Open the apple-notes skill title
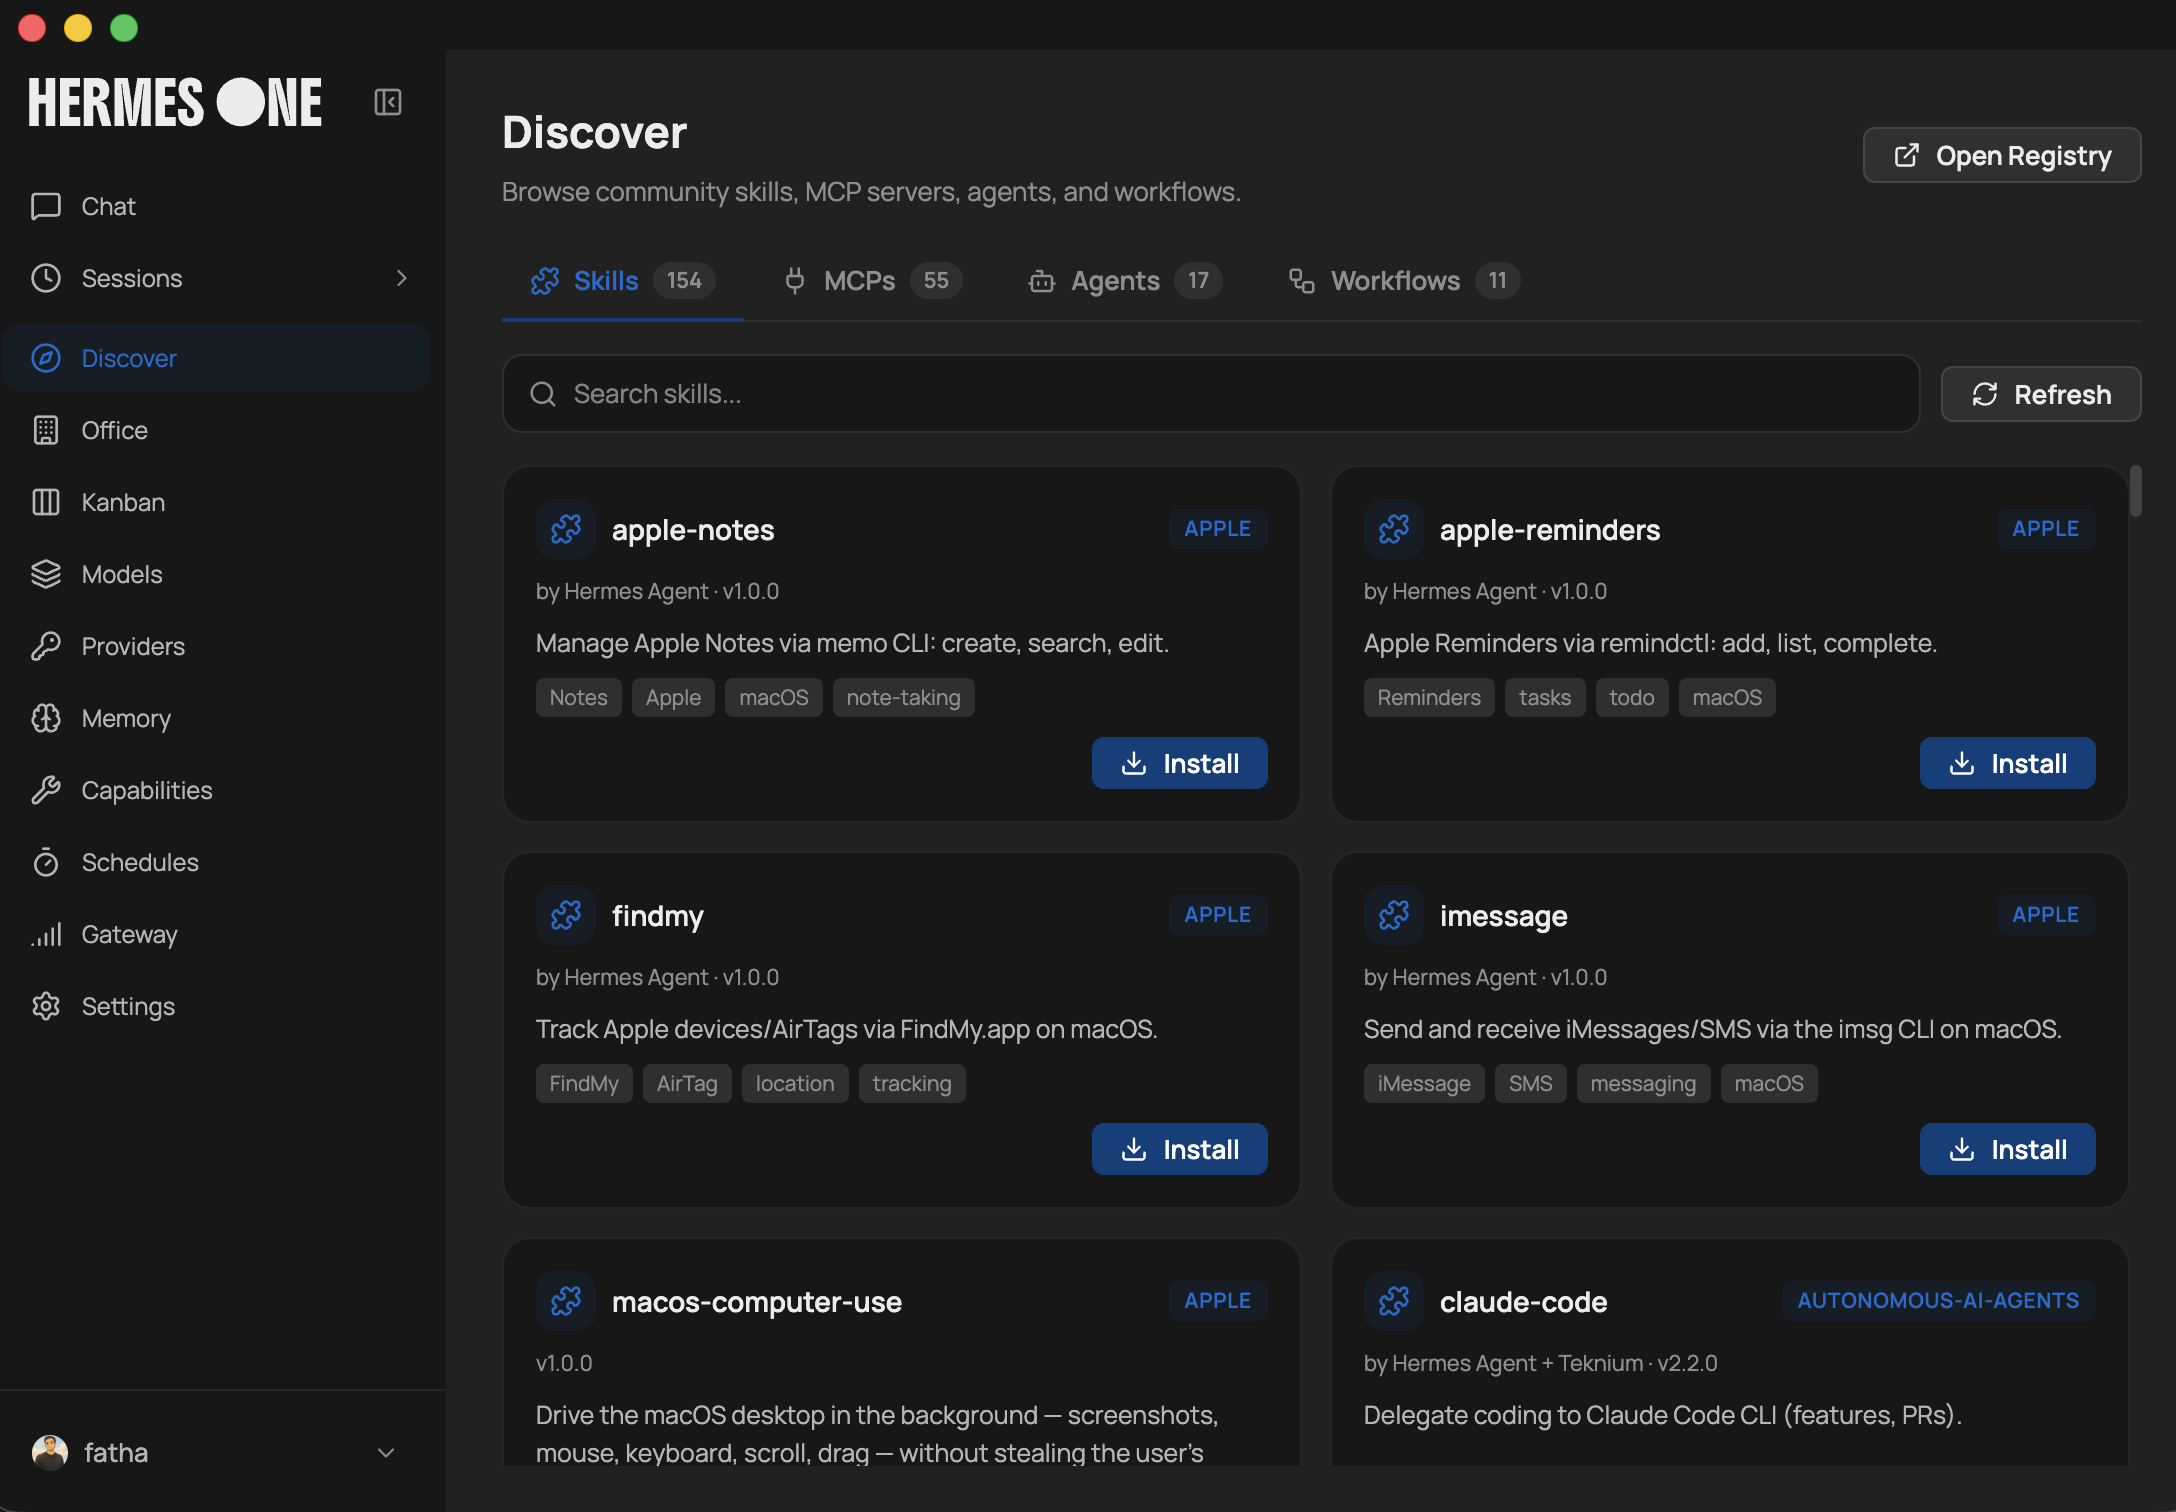Image resolution: width=2176 pixels, height=1512 pixels. (x=693, y=530)
